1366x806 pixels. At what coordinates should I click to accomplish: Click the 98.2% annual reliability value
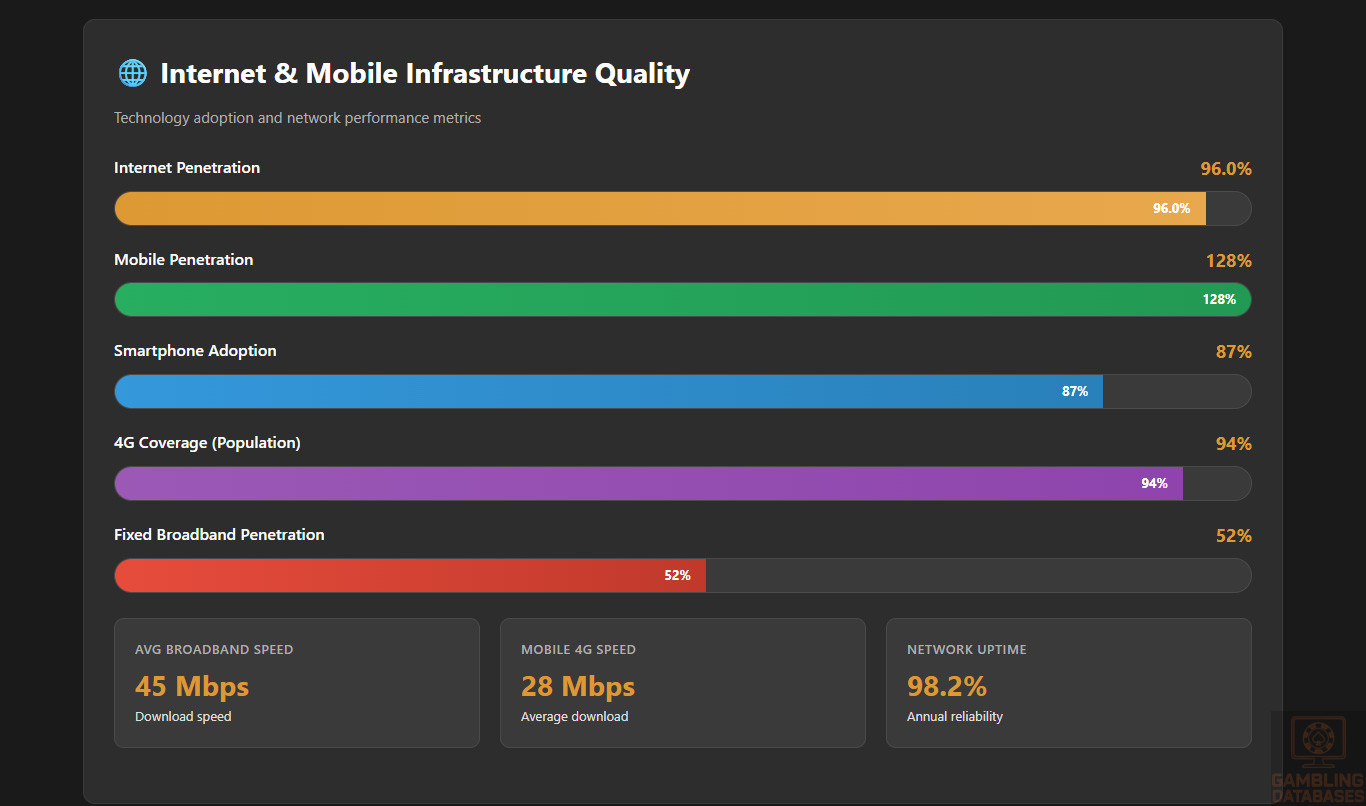pos(946,687)
